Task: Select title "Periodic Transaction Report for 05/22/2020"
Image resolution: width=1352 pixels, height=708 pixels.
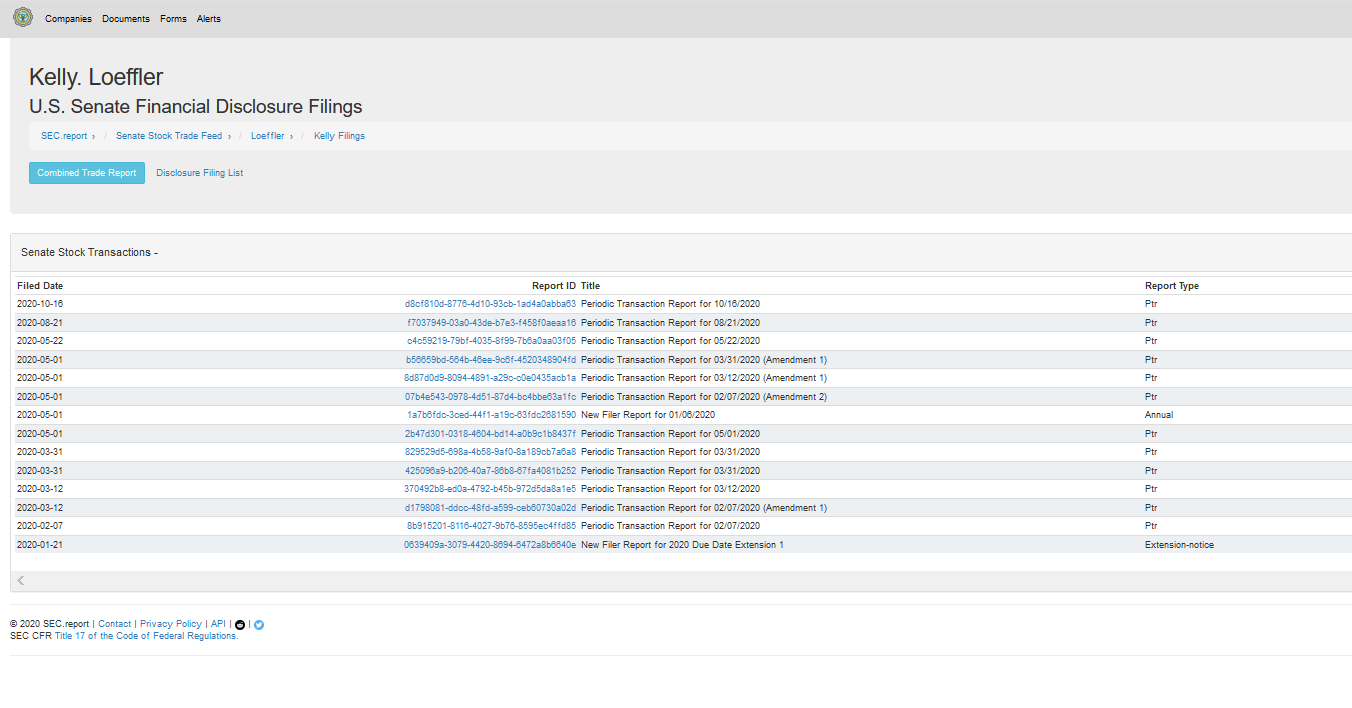Action: tap(670, 341)
